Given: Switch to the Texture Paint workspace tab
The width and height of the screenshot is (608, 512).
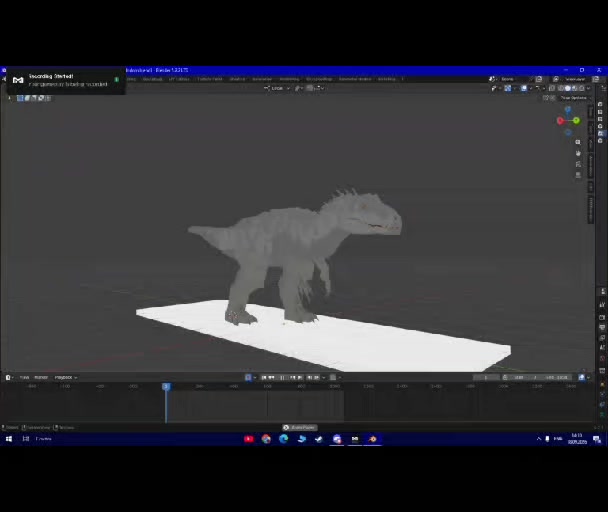Looking at the screenshot, I should pos(210,79).
